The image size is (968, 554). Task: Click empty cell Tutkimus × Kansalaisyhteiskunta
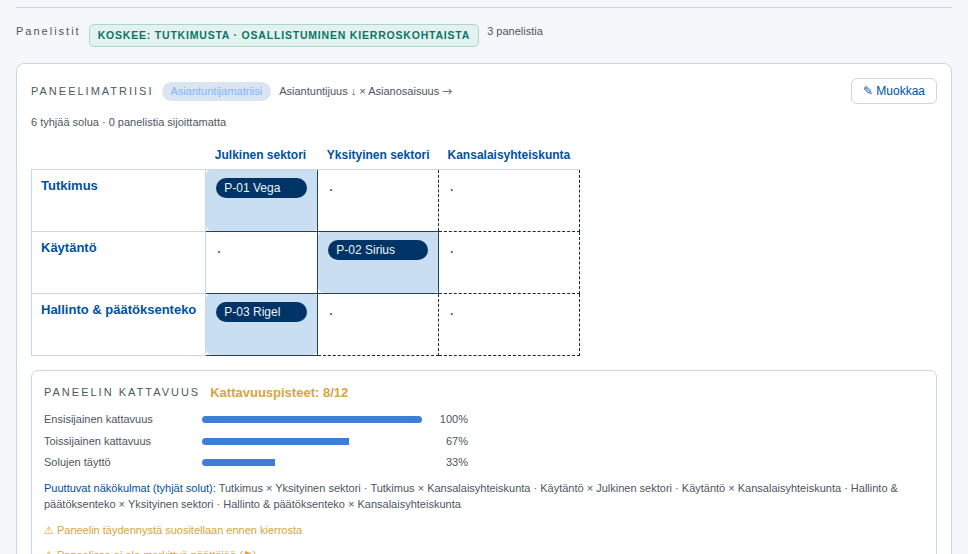509,201
